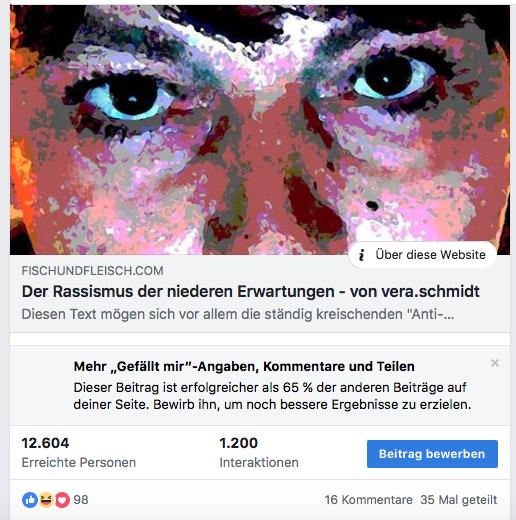Screen dimensions: 516x520
Task: Click the Interaktionen label
Action: [x=259, y=463]
